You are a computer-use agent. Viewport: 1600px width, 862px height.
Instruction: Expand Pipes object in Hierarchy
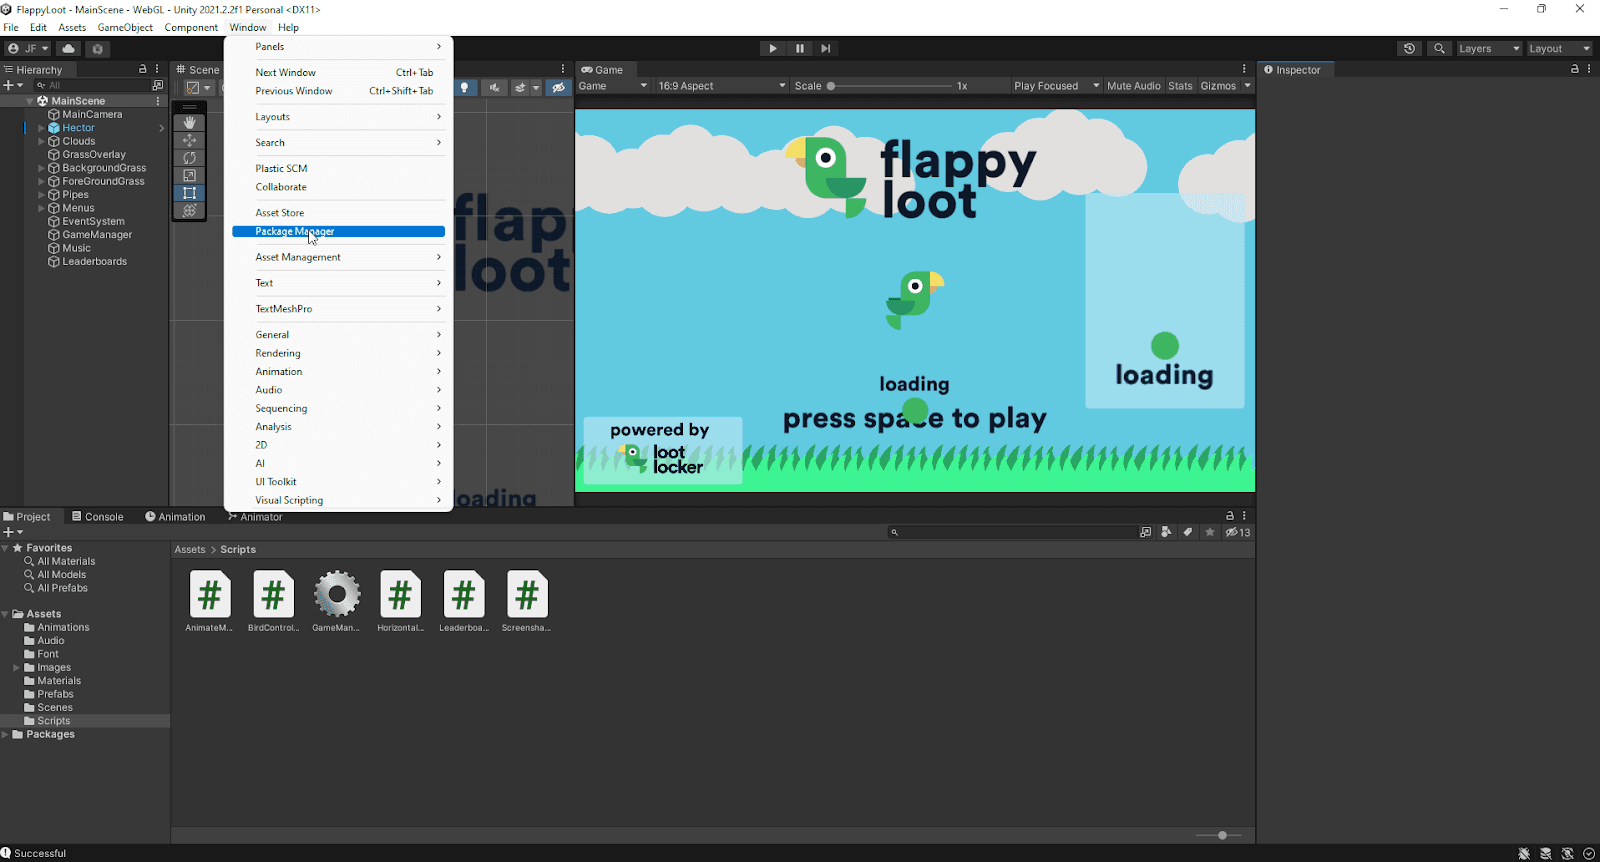point(41,195)
